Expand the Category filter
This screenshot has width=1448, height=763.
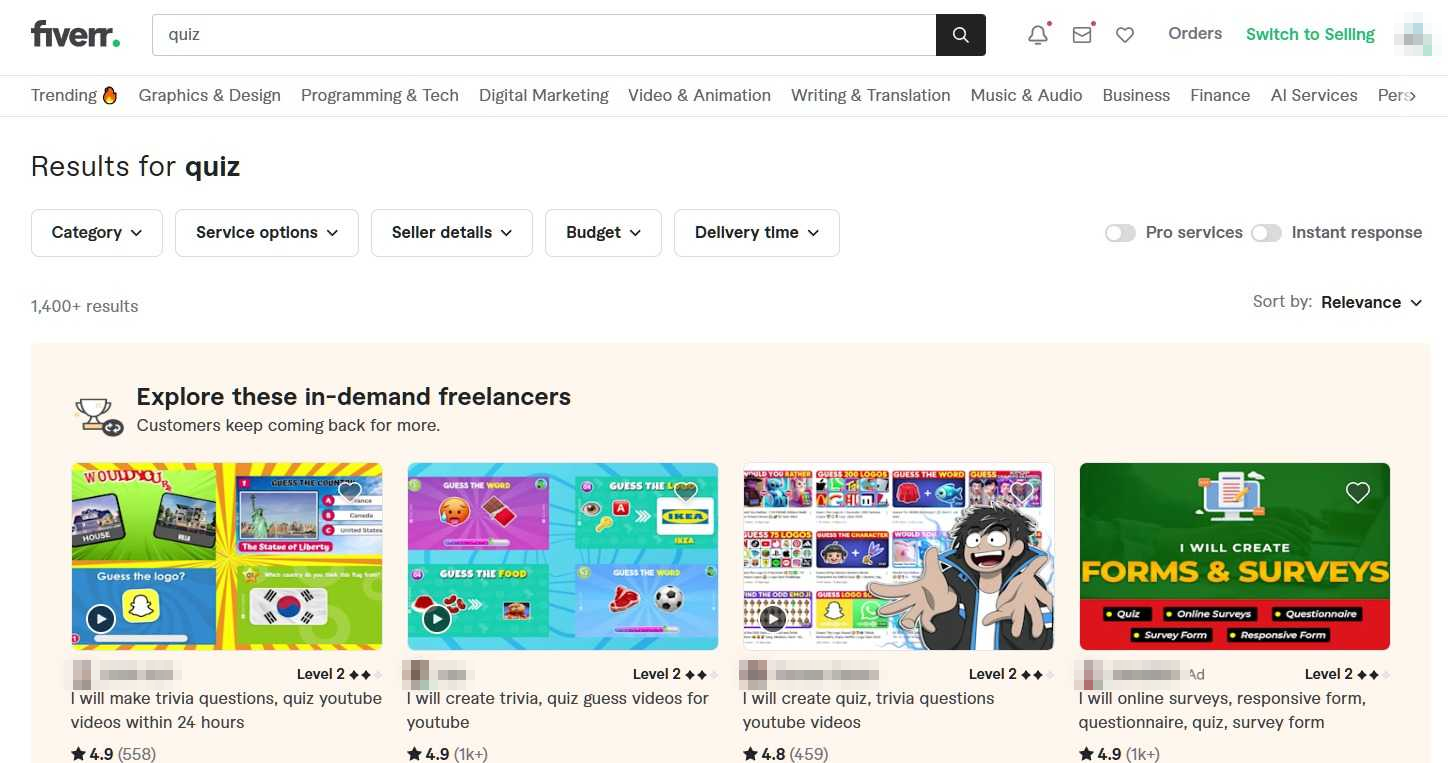coord(97,233)
